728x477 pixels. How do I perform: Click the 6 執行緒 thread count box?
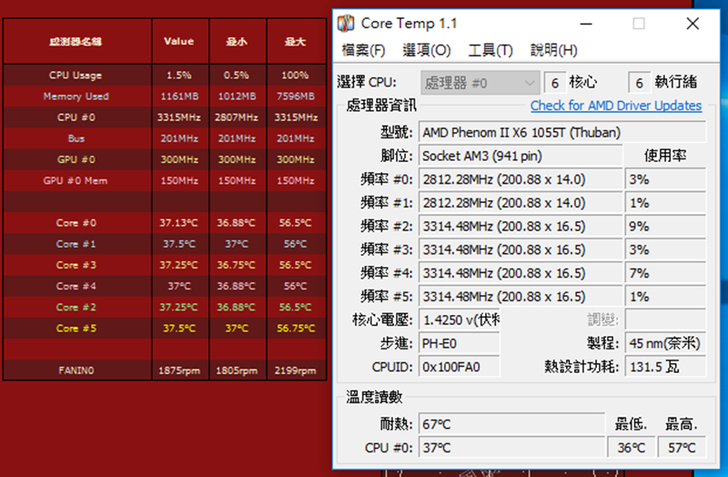point(639,83)
